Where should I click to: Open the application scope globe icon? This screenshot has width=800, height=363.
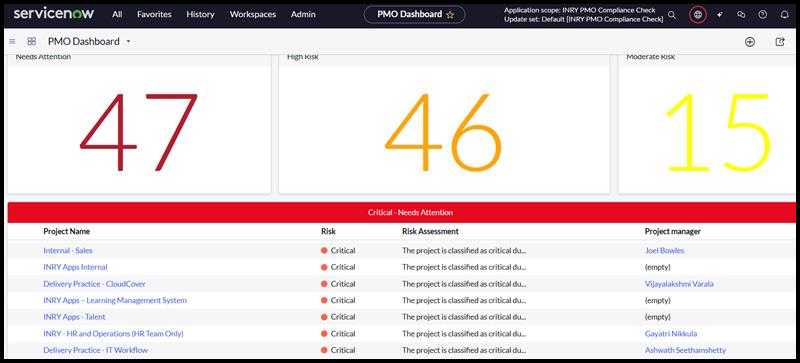pos(697,15)
